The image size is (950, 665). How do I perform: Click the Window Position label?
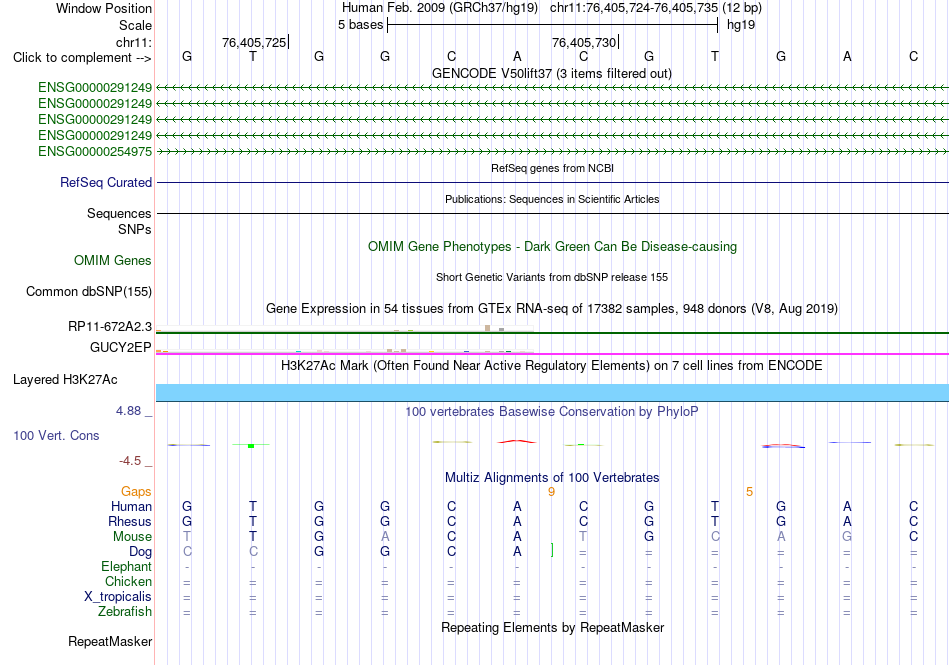pyautogui.click(x=104, y=8)
